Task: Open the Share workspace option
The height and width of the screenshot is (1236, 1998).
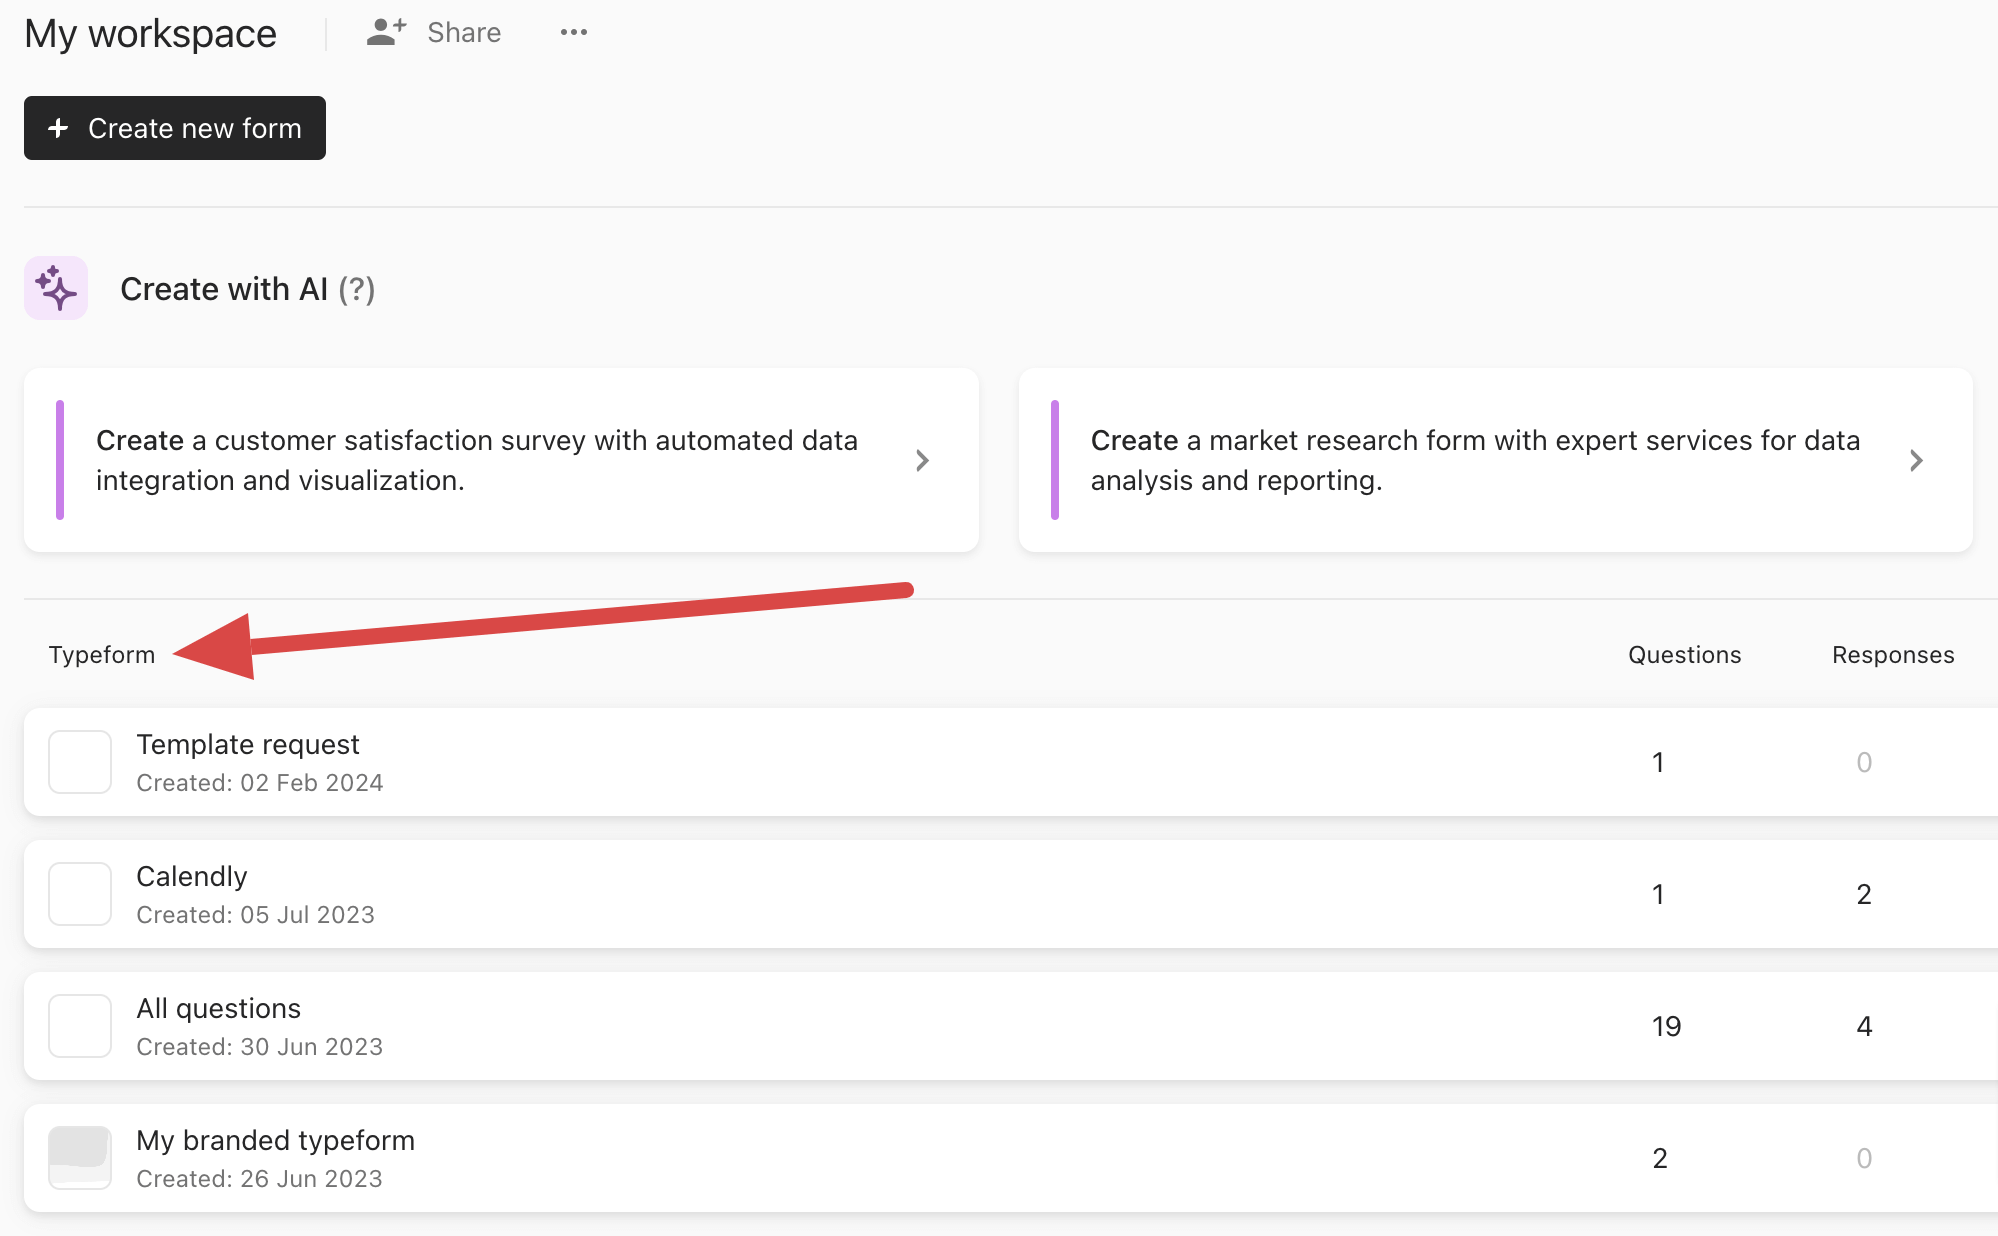Action: [434, 32]
